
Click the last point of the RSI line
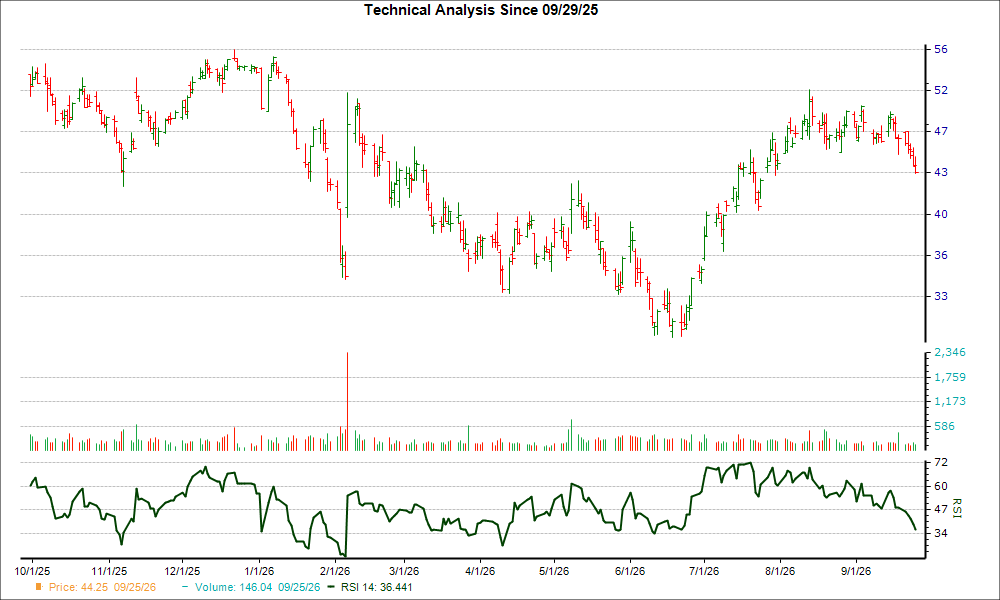[916, 529]
